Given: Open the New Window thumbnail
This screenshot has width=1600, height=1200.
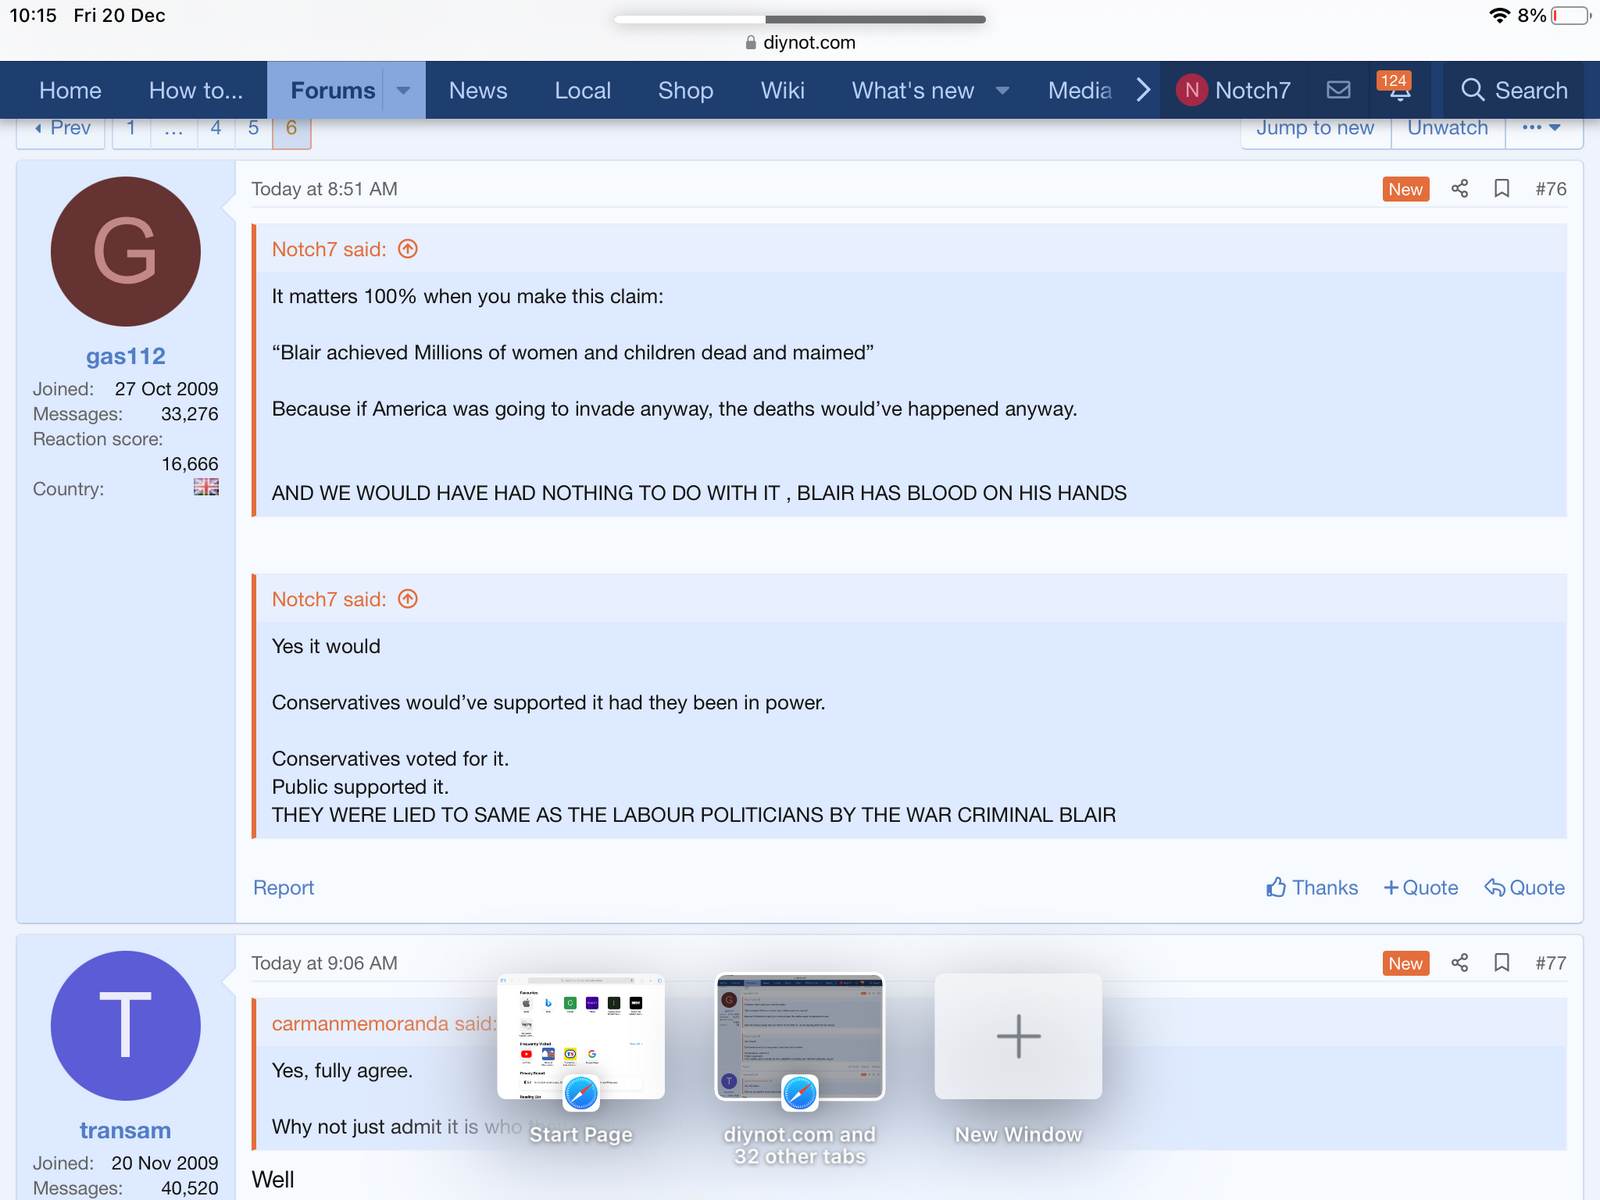Looking at the screenshot, I should [1018, 1037].
